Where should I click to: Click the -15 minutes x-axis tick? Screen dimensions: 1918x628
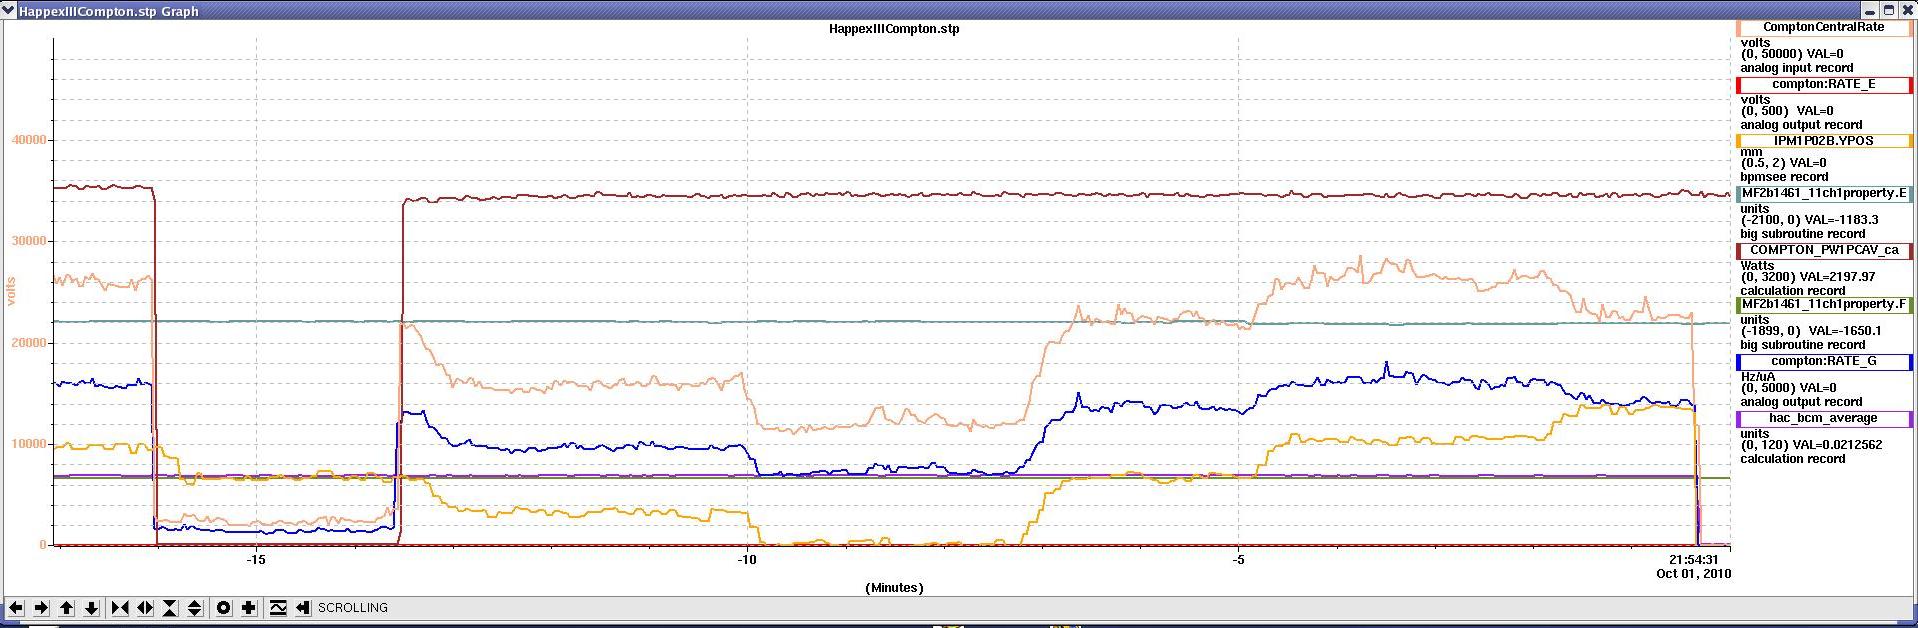[x=256, y=559]
